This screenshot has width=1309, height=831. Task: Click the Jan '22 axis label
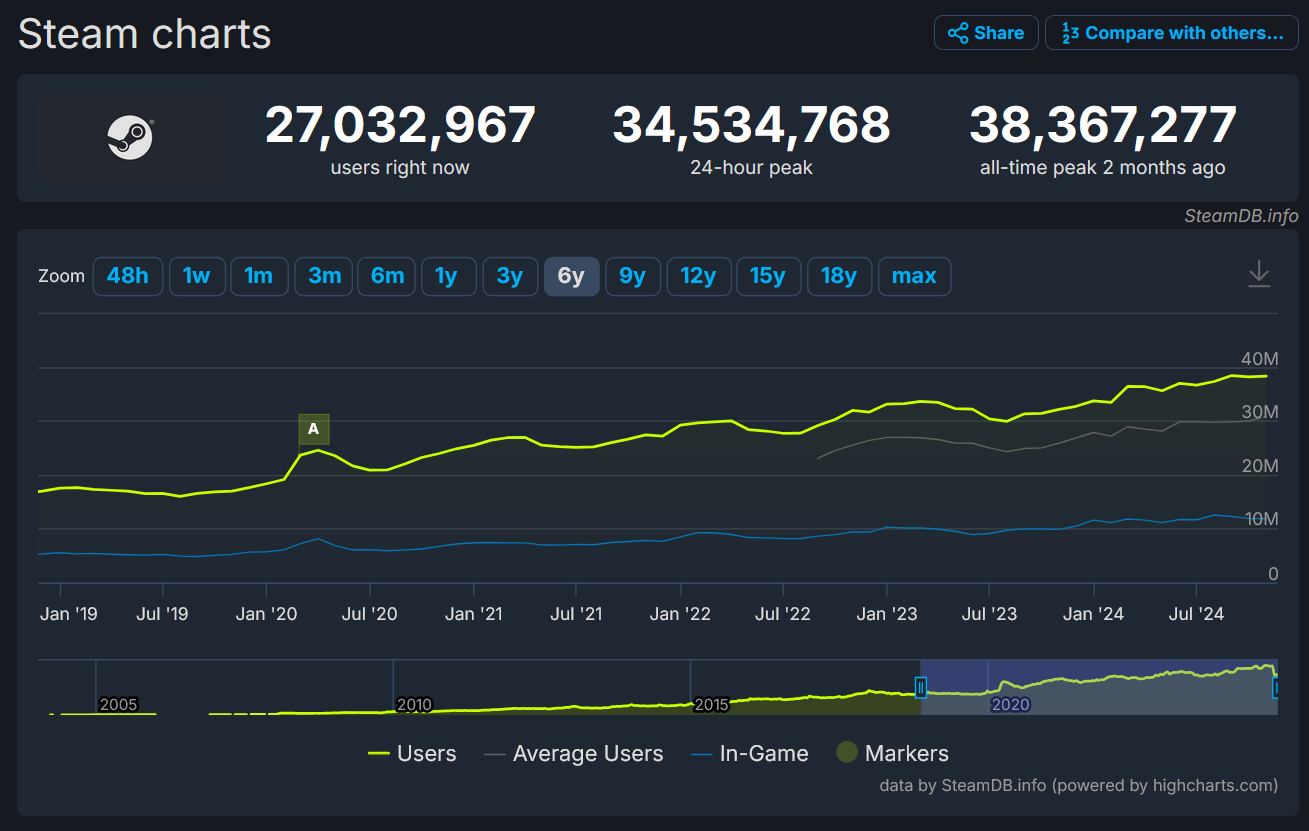point(680,614)
